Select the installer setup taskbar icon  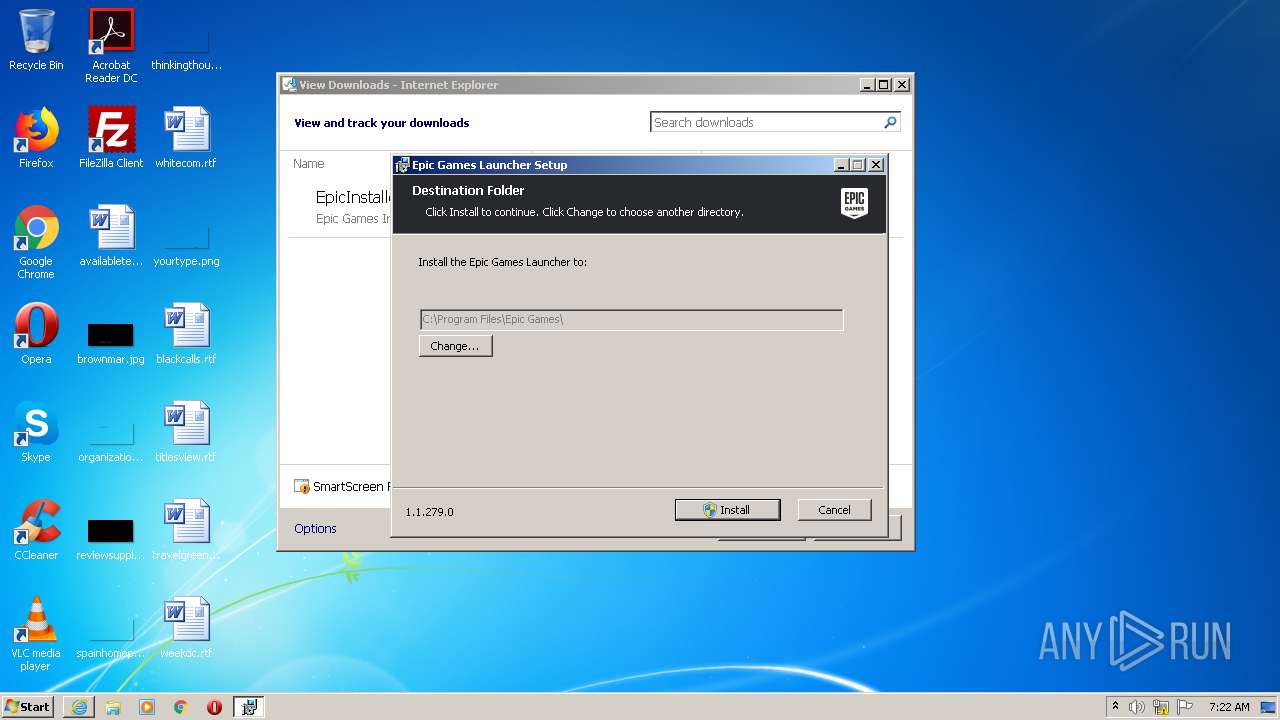click(x=249, y=706)
